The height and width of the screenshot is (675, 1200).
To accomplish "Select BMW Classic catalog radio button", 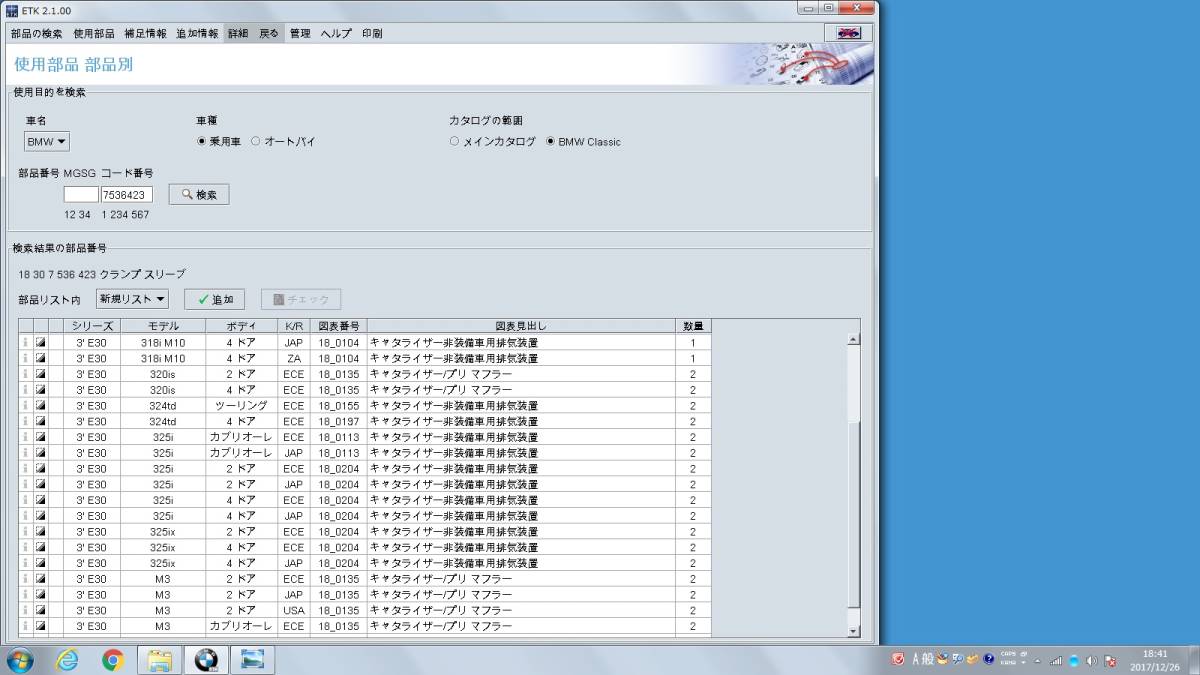I will tap(550, 142).
